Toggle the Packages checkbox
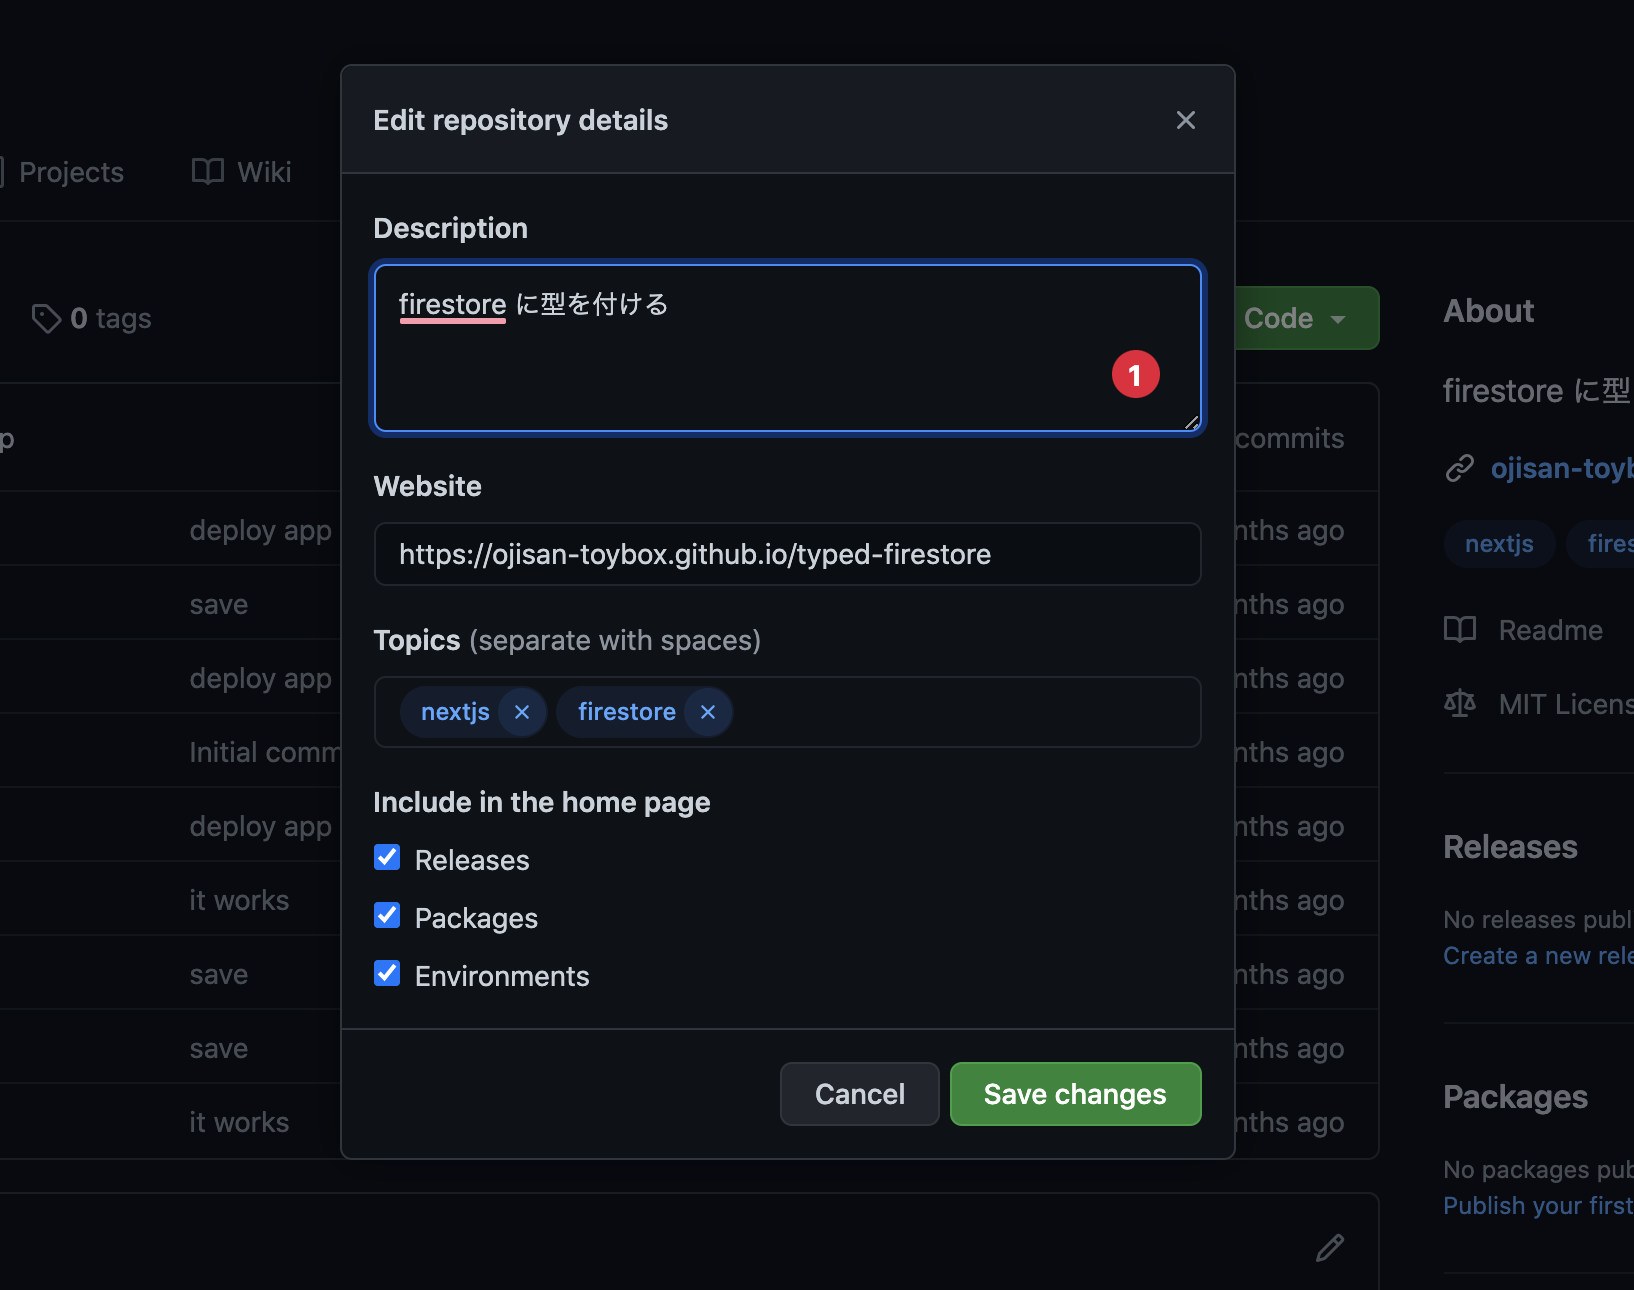The image size is (1634, 1290). [387, 916]
